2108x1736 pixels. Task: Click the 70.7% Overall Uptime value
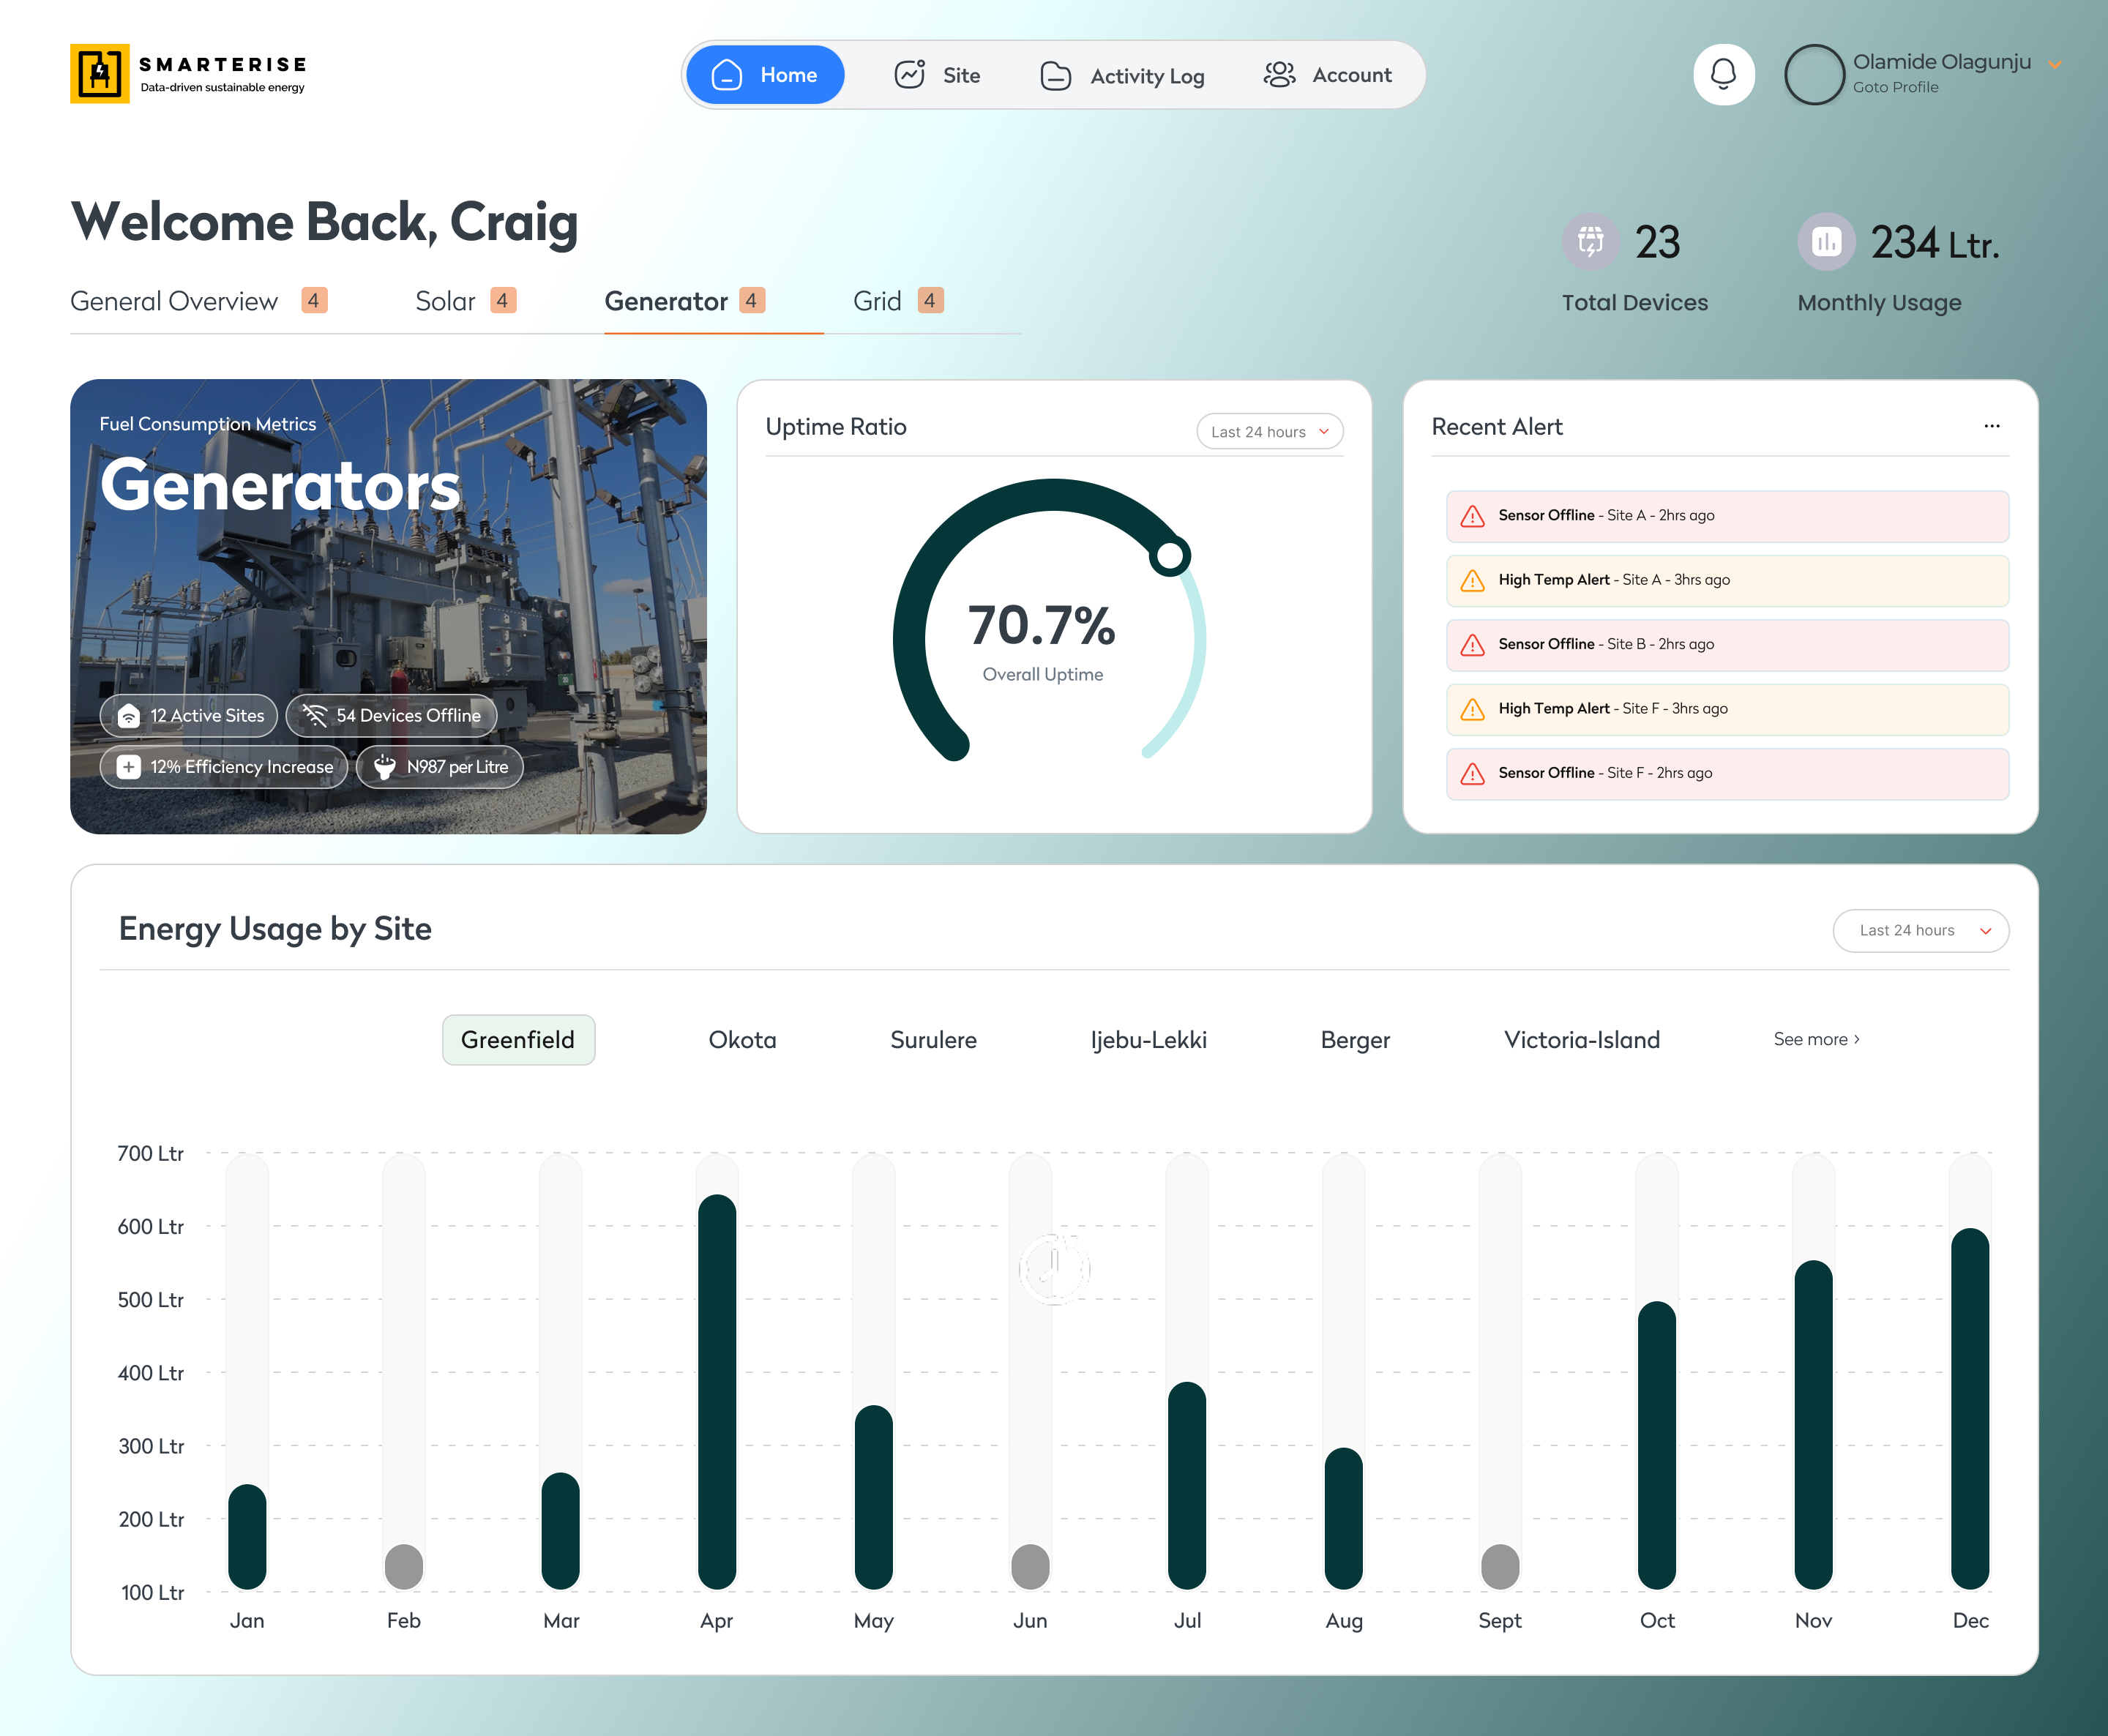[1042, 626]
